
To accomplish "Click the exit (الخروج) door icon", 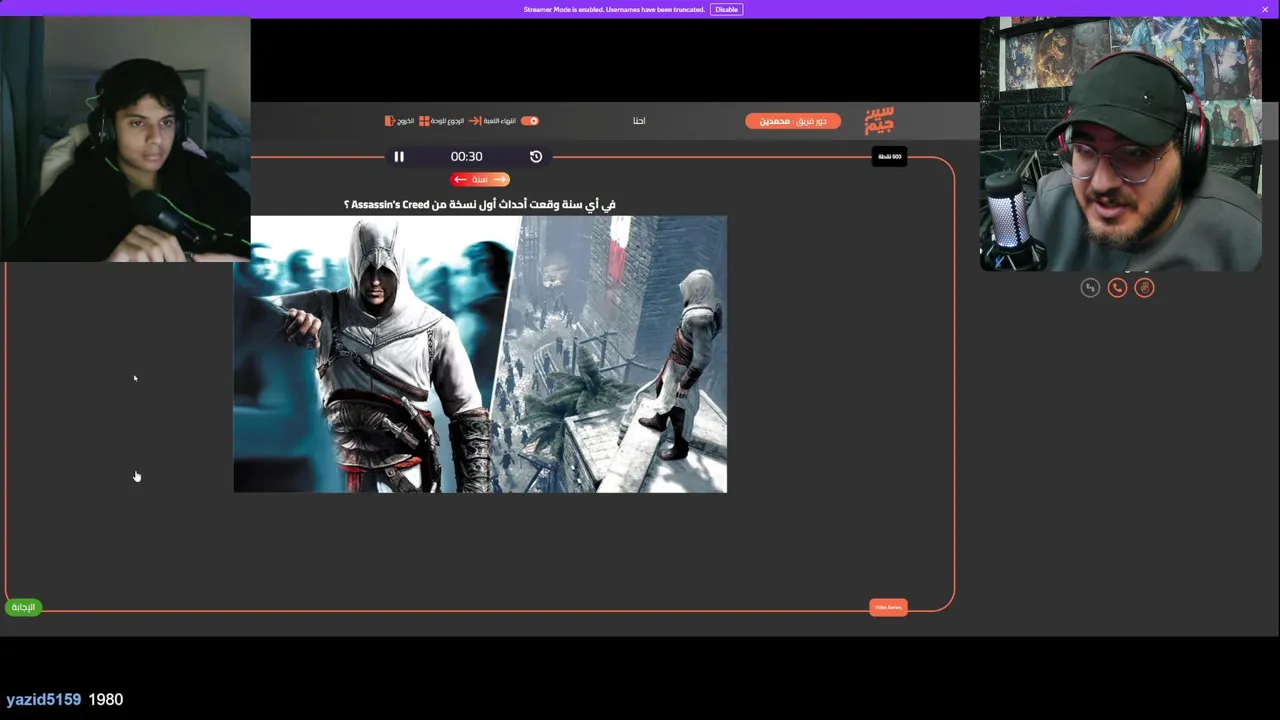I will click(390, 121).
